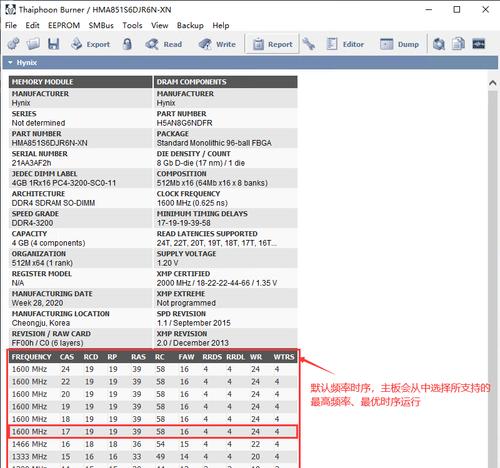Select module part number HMA851S6DJR6N-XN
The height and width of the screenshot is (468, 500).
(50, 143)
